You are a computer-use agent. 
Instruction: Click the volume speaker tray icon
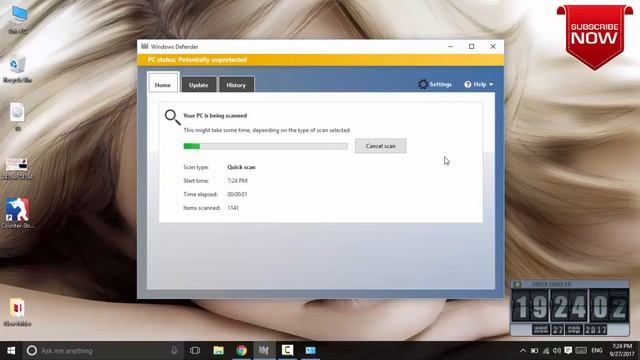click(x=557, y=350)
